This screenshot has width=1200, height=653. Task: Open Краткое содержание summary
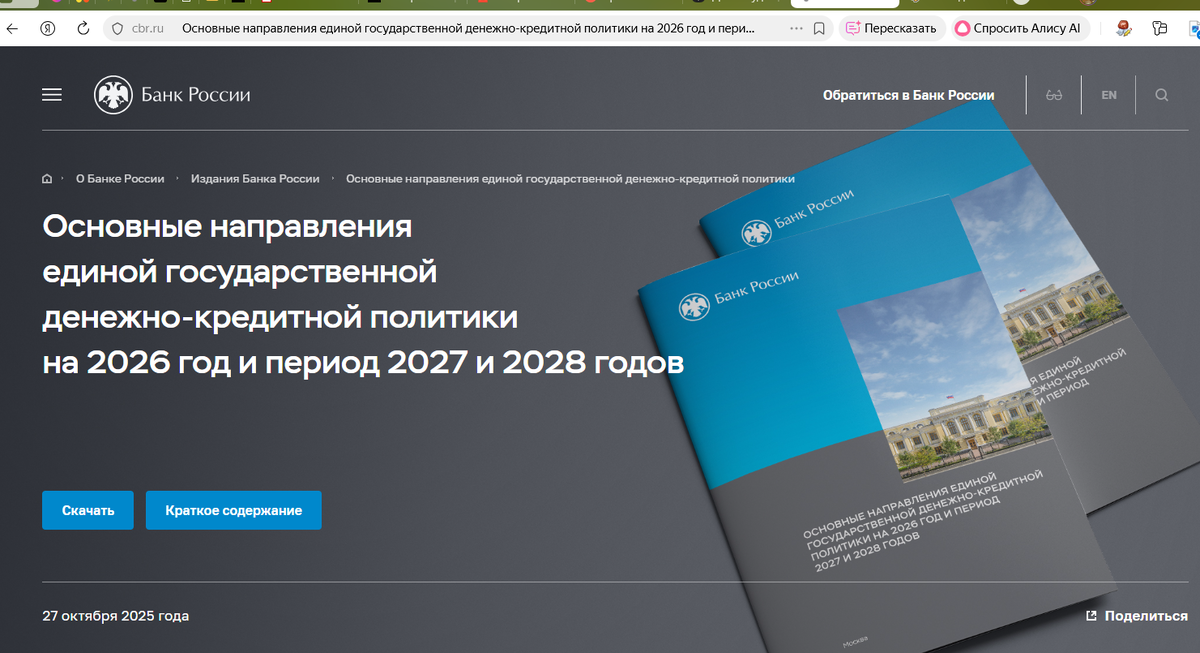233,510
